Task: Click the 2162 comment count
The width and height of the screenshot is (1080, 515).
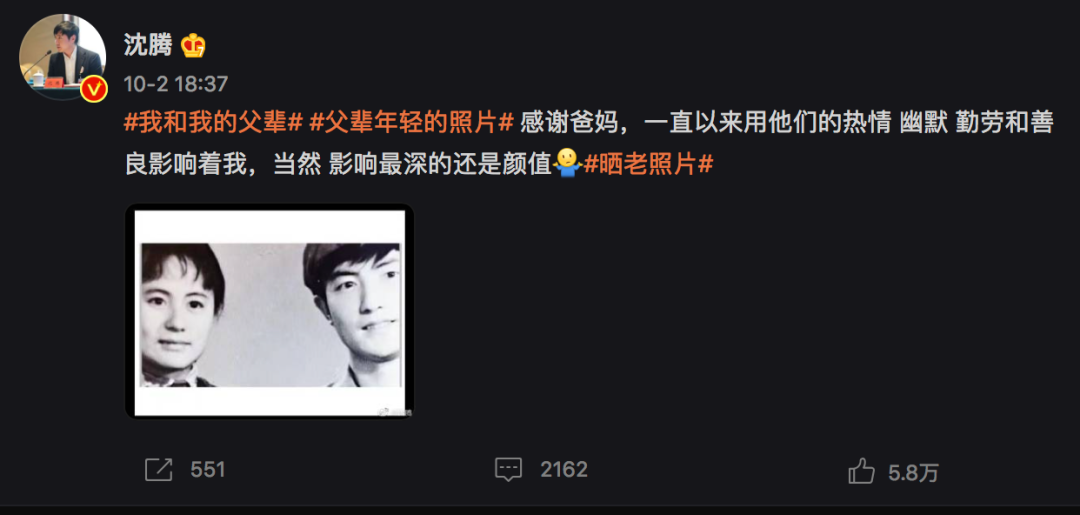Action: pyautogui.click(x=563, y=470)
